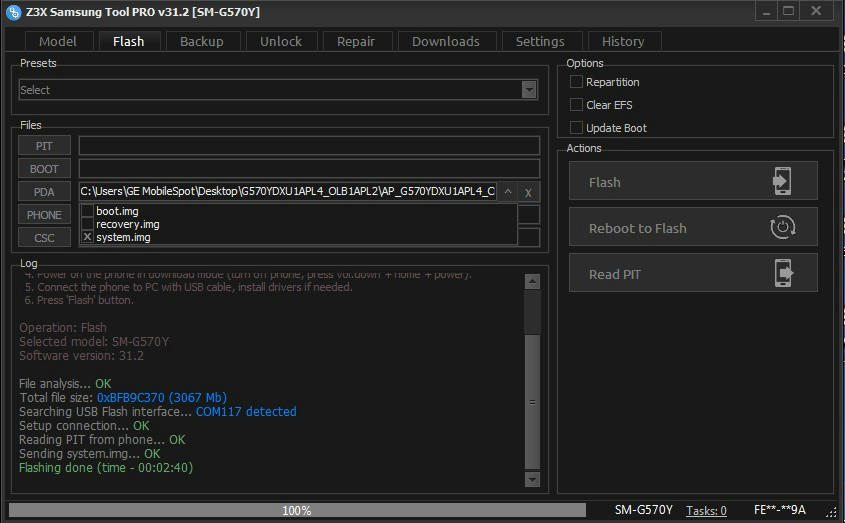Click 'Selected model: SM-G570Y' log line
This screenshot has width=845, height=523.
94,341
